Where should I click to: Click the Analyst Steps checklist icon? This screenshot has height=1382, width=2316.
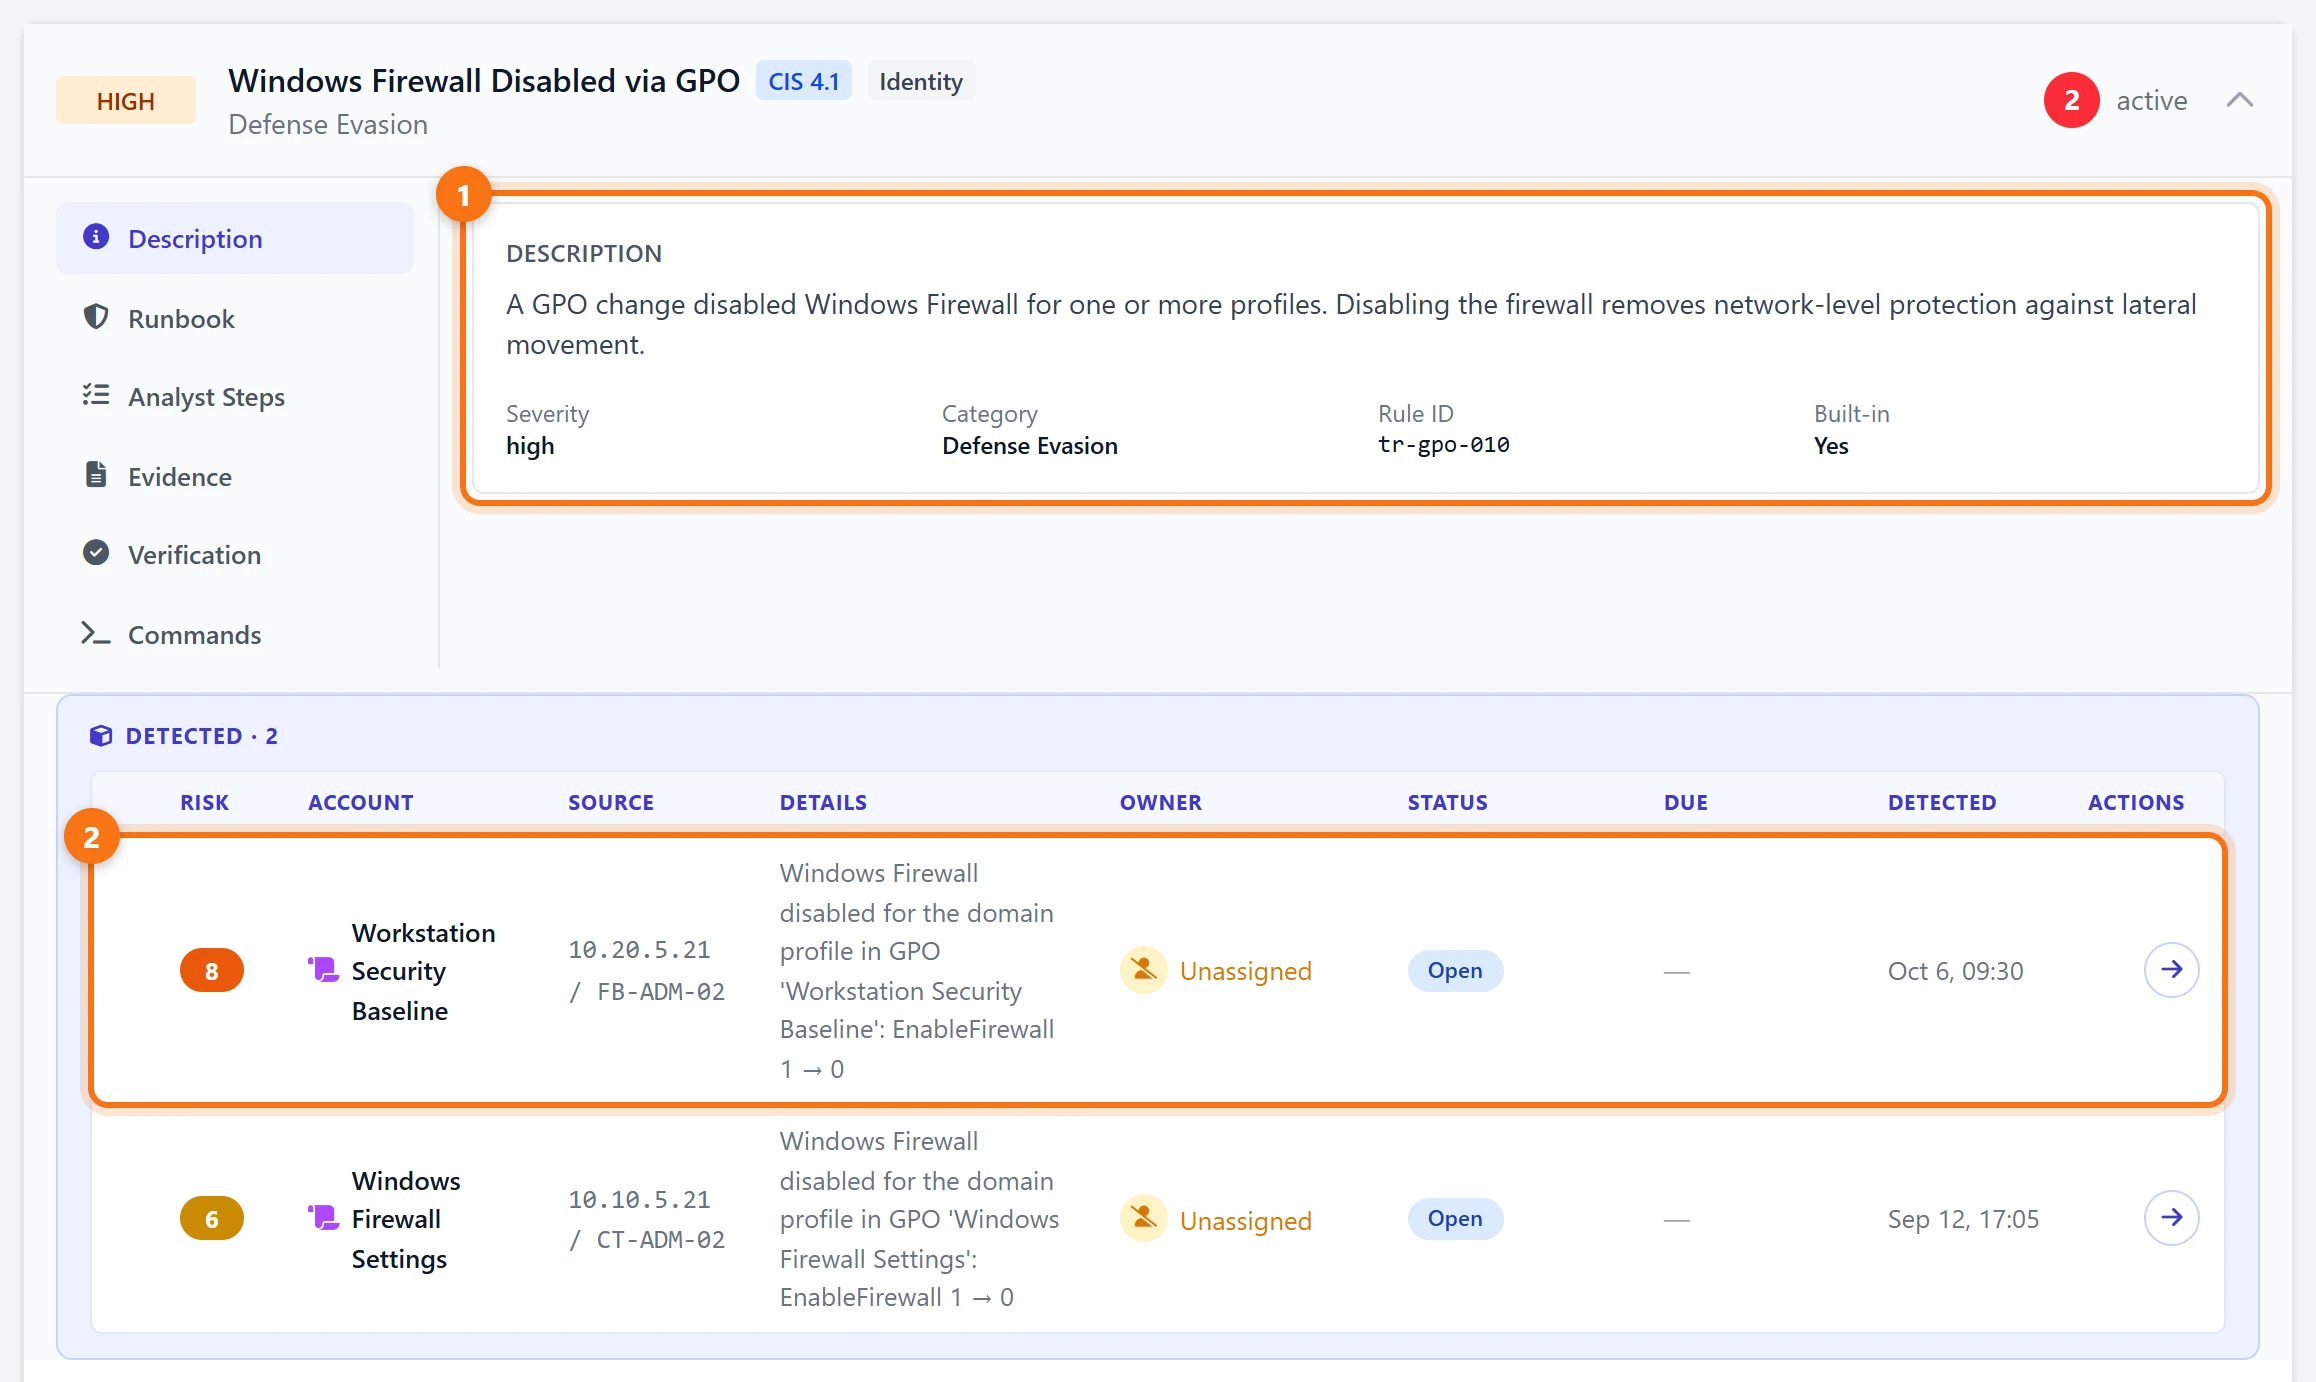96,395
